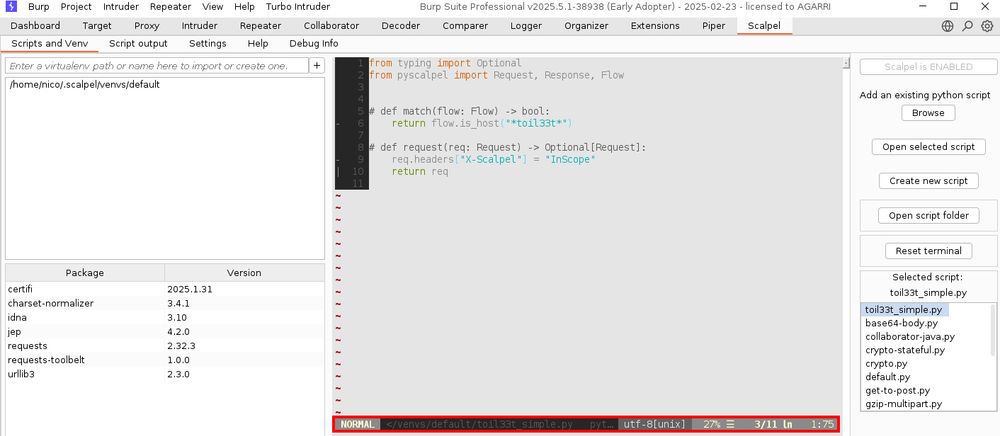Click line 6 return flow.is_host in editor
Screen dimensions: 1000x436
482,123
